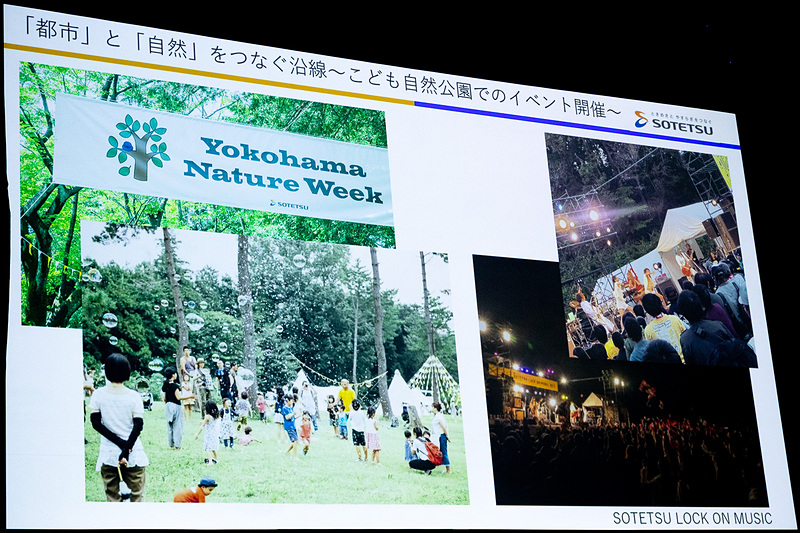Click the SOTETSU logo in the slide header

pos(673,123)
